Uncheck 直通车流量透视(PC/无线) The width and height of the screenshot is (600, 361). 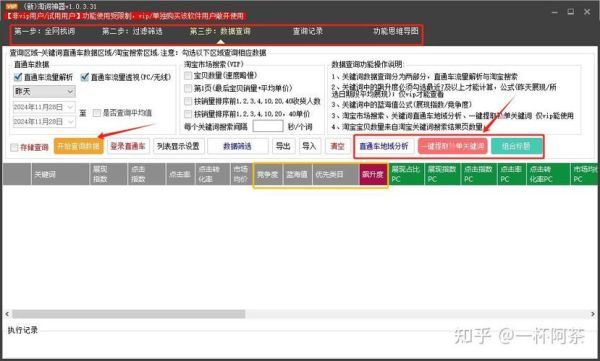pyautogui.click(x=85, y=77)
